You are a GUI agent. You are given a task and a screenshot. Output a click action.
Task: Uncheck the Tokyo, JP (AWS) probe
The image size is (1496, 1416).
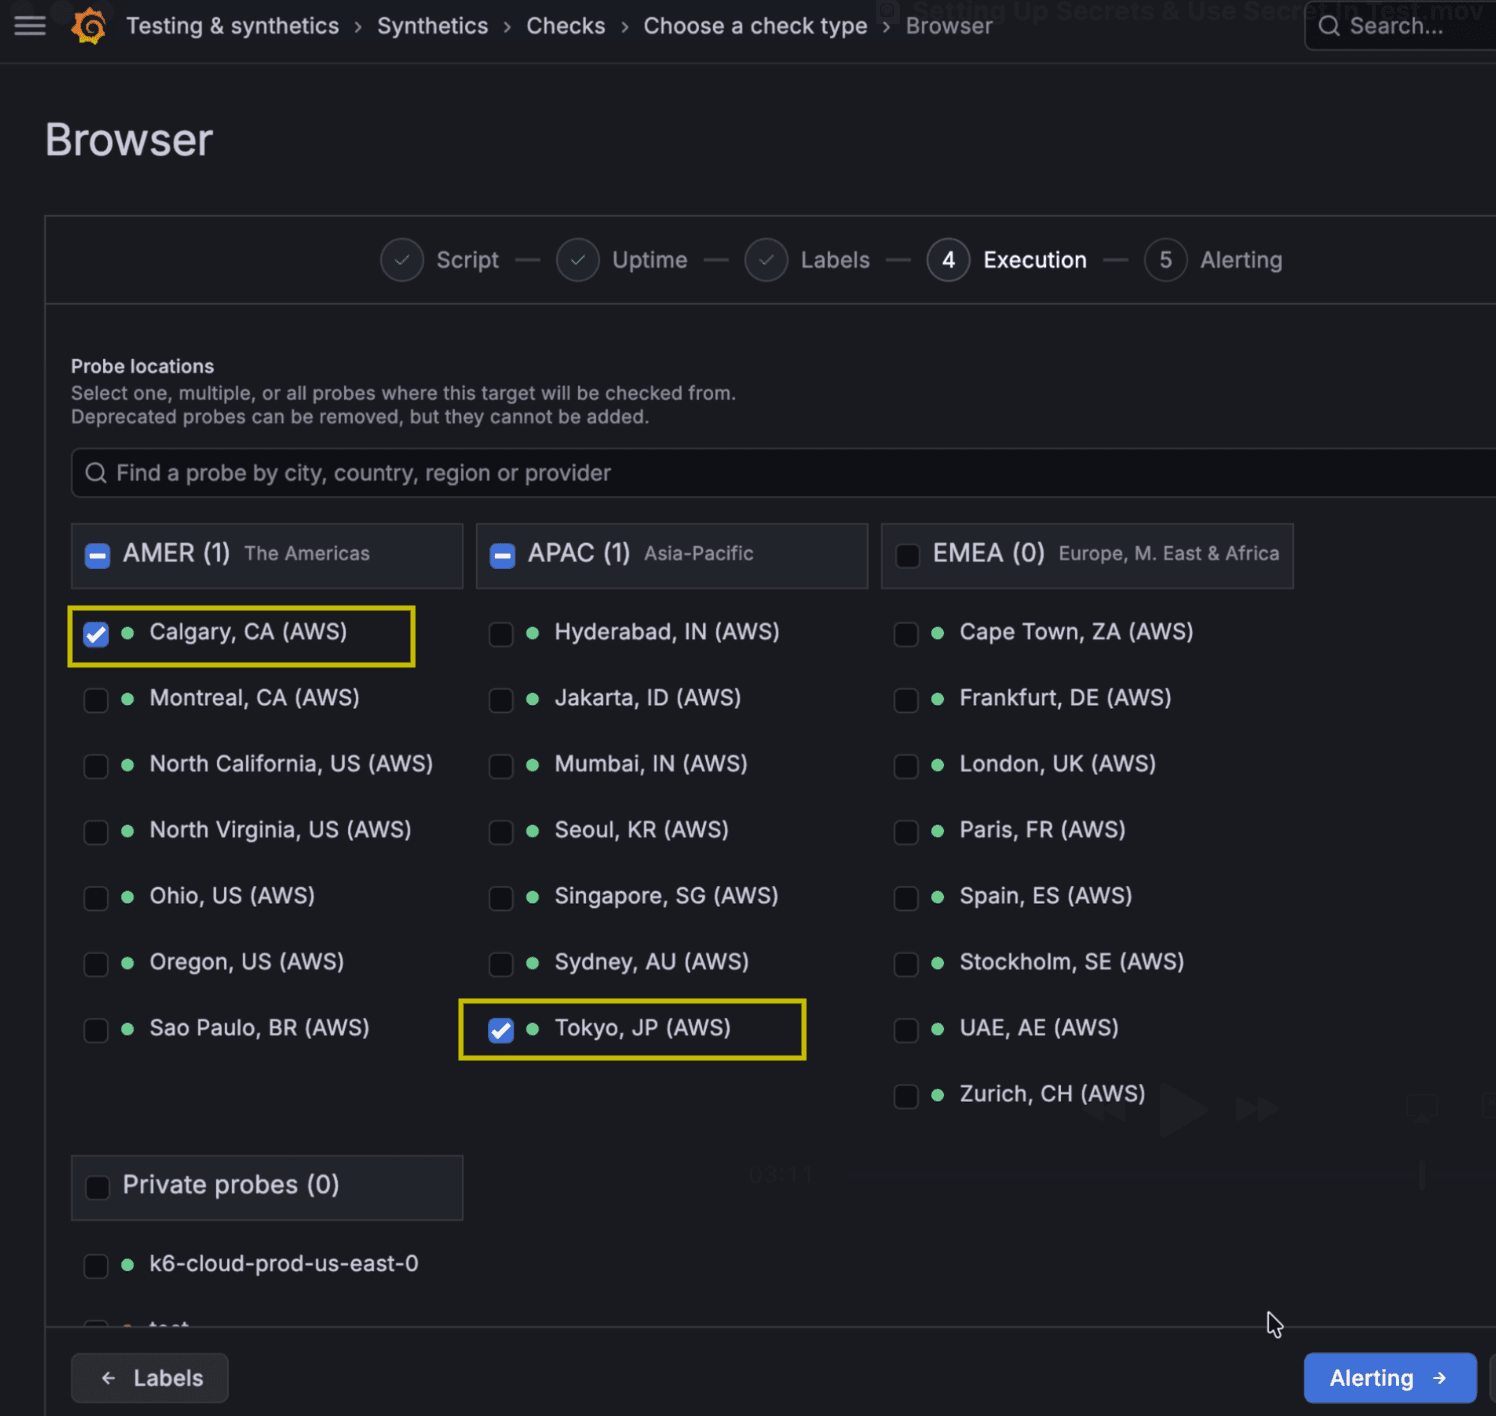point(500,1029)
